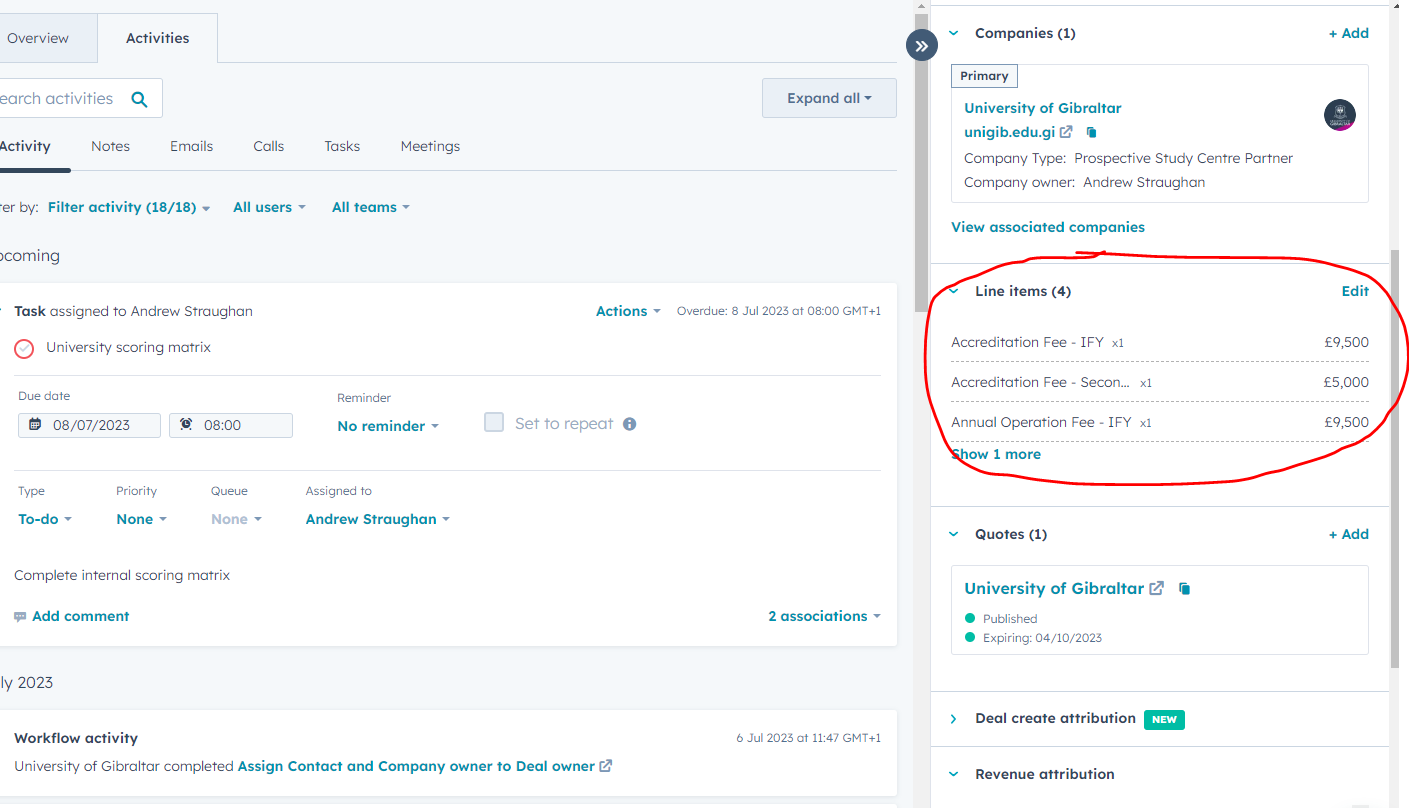
Task: Collapse the right sidebar with double-arrow icon
Action: (921, 46)
